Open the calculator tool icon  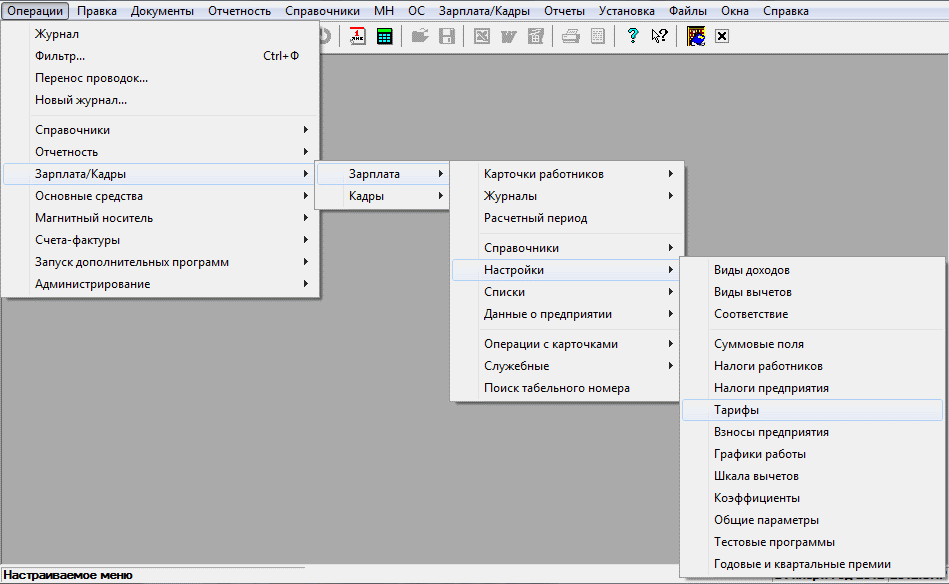[384, 36]
